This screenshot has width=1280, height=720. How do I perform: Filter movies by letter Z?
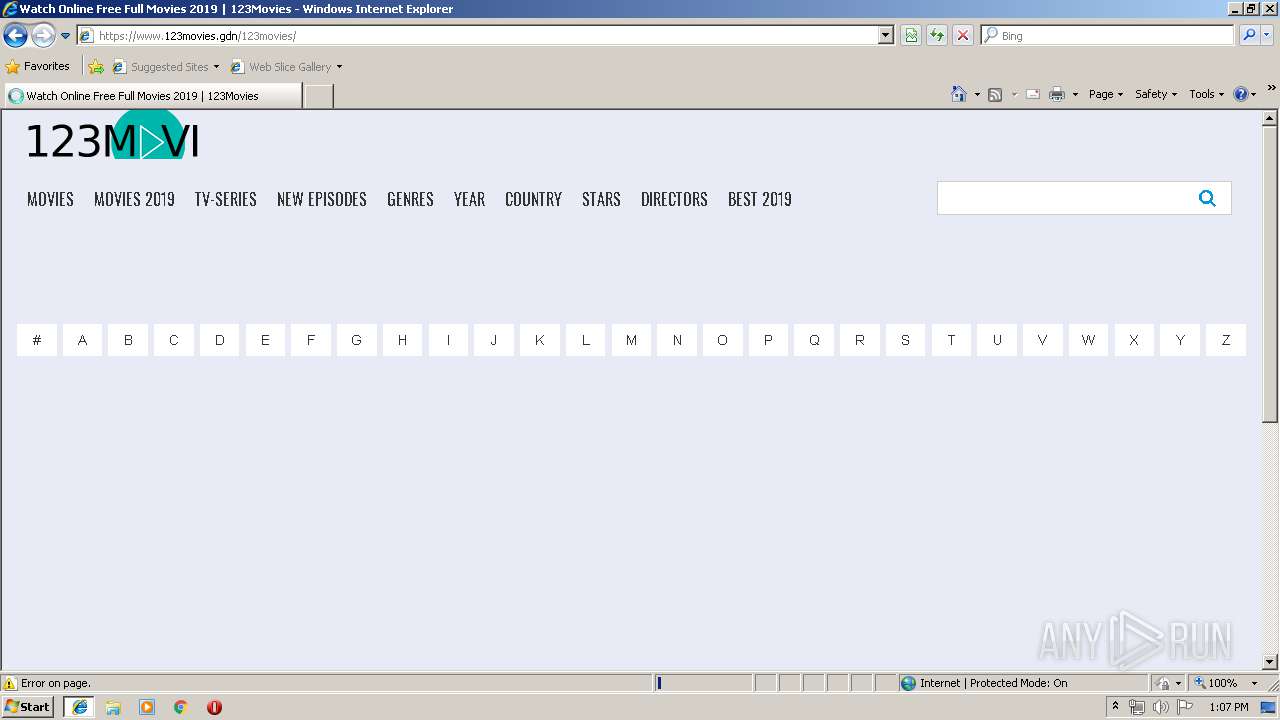[x=1226, y=340]
